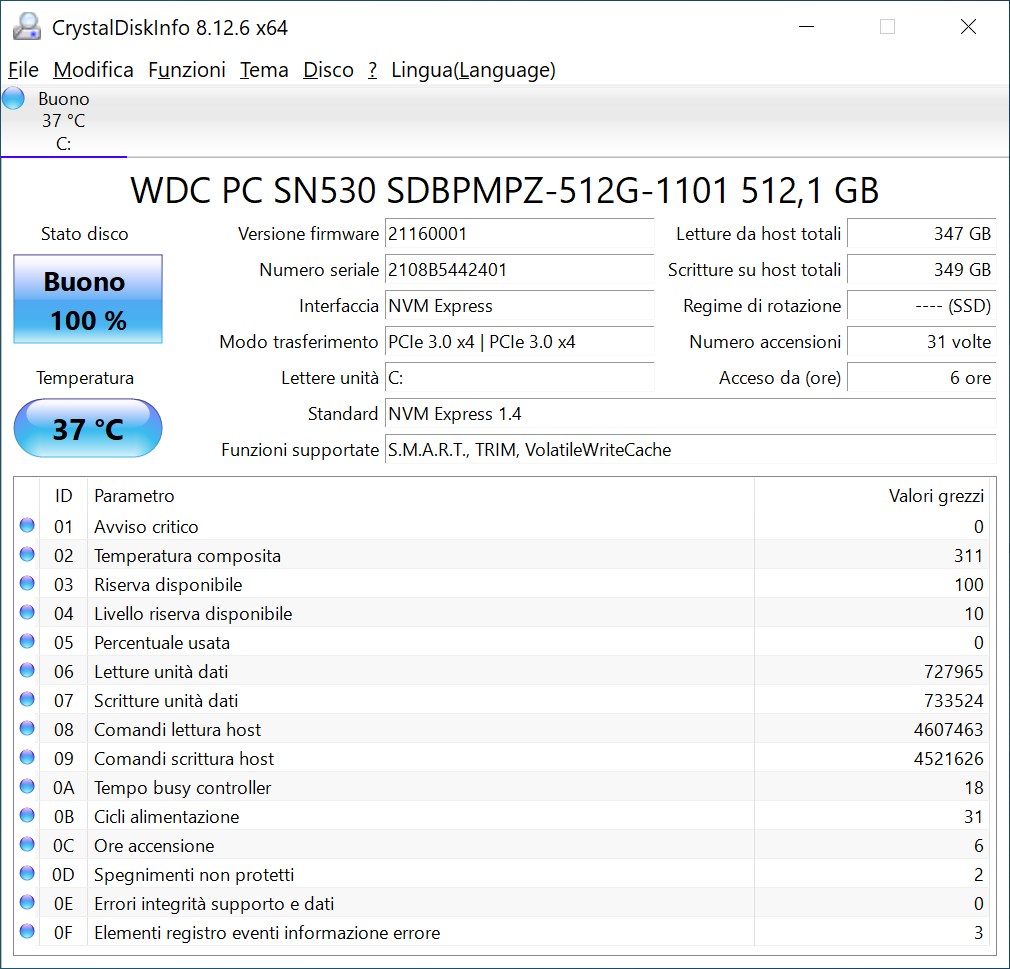Click raw value 4607463 of Comandi lettura host

(948, 730)
